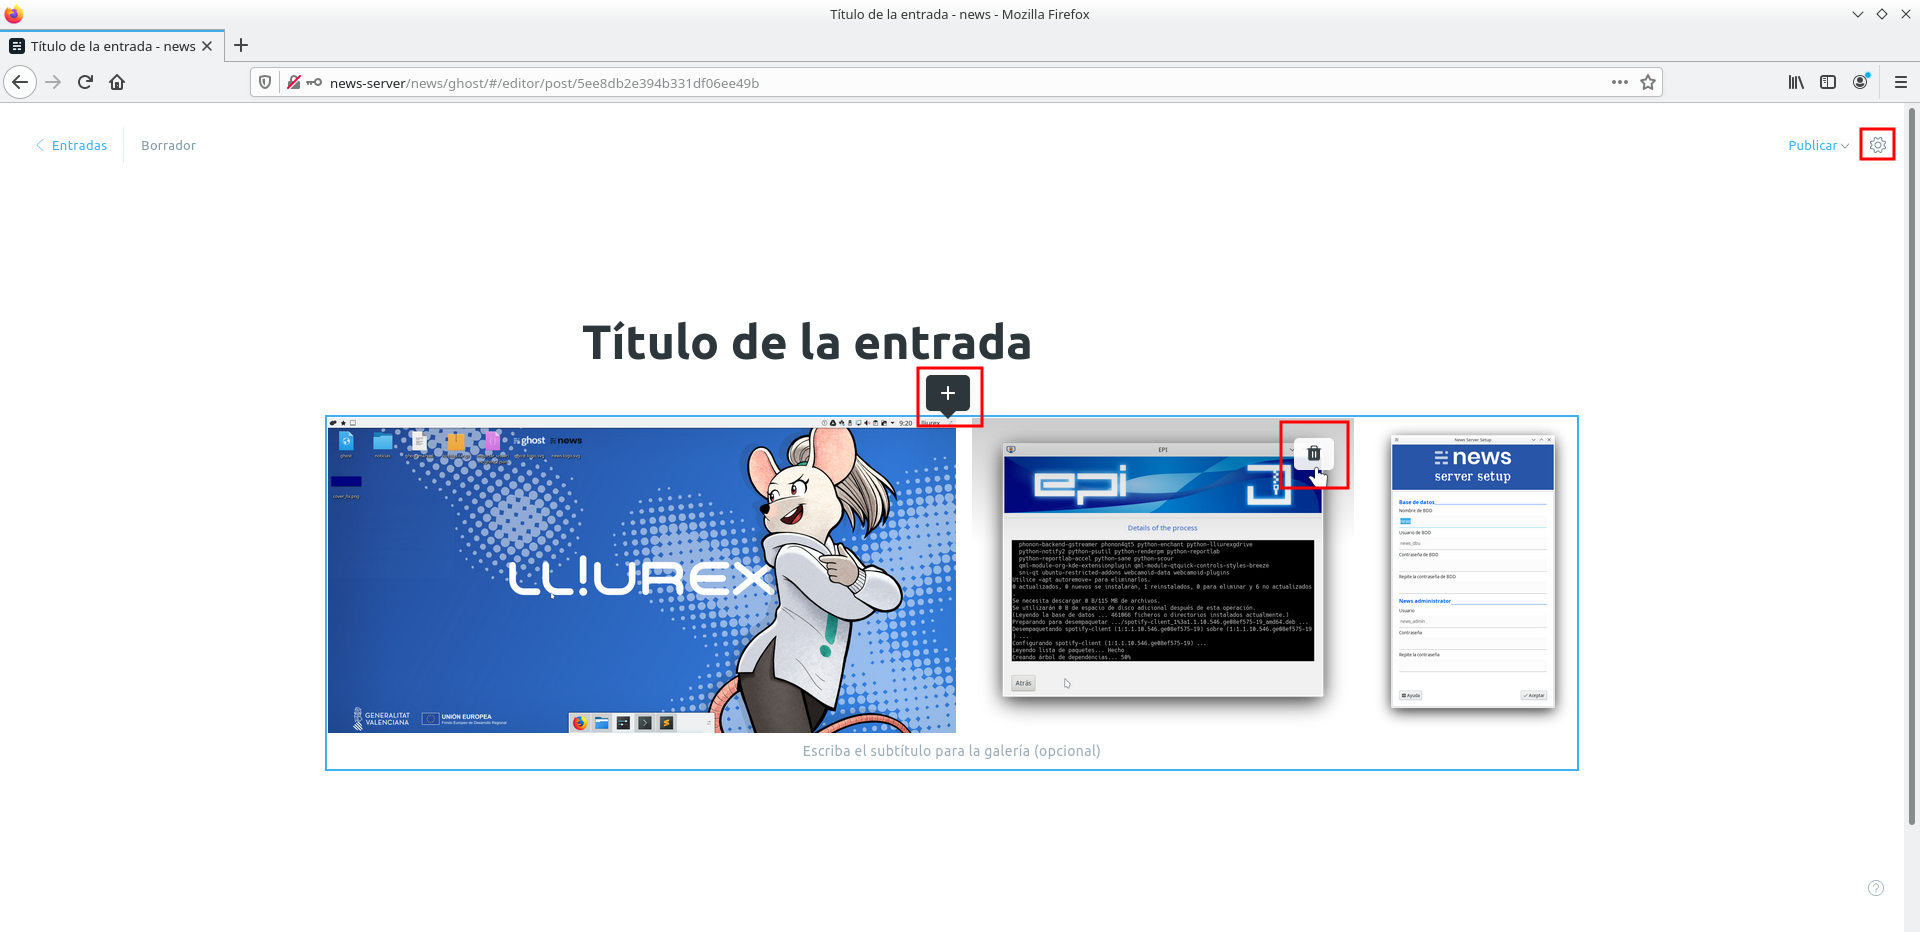Click the post title heading

[806, 342]
